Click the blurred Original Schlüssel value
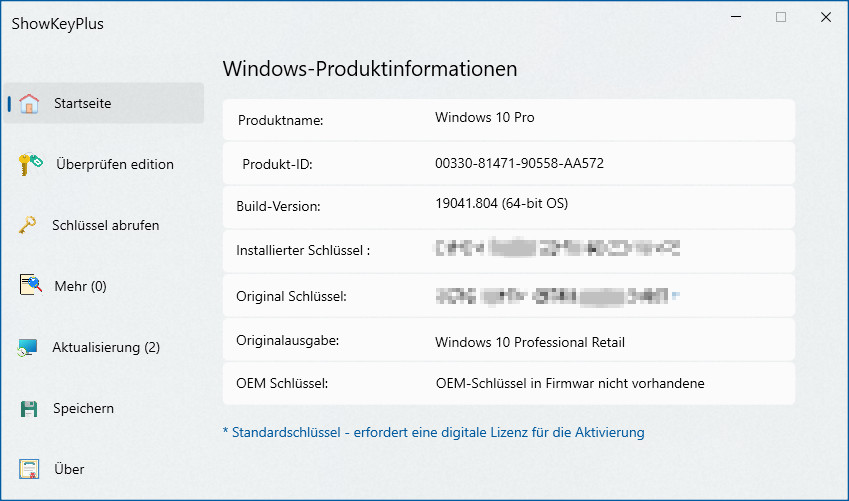Screen dimensions: 849x501 click(557, 295)
